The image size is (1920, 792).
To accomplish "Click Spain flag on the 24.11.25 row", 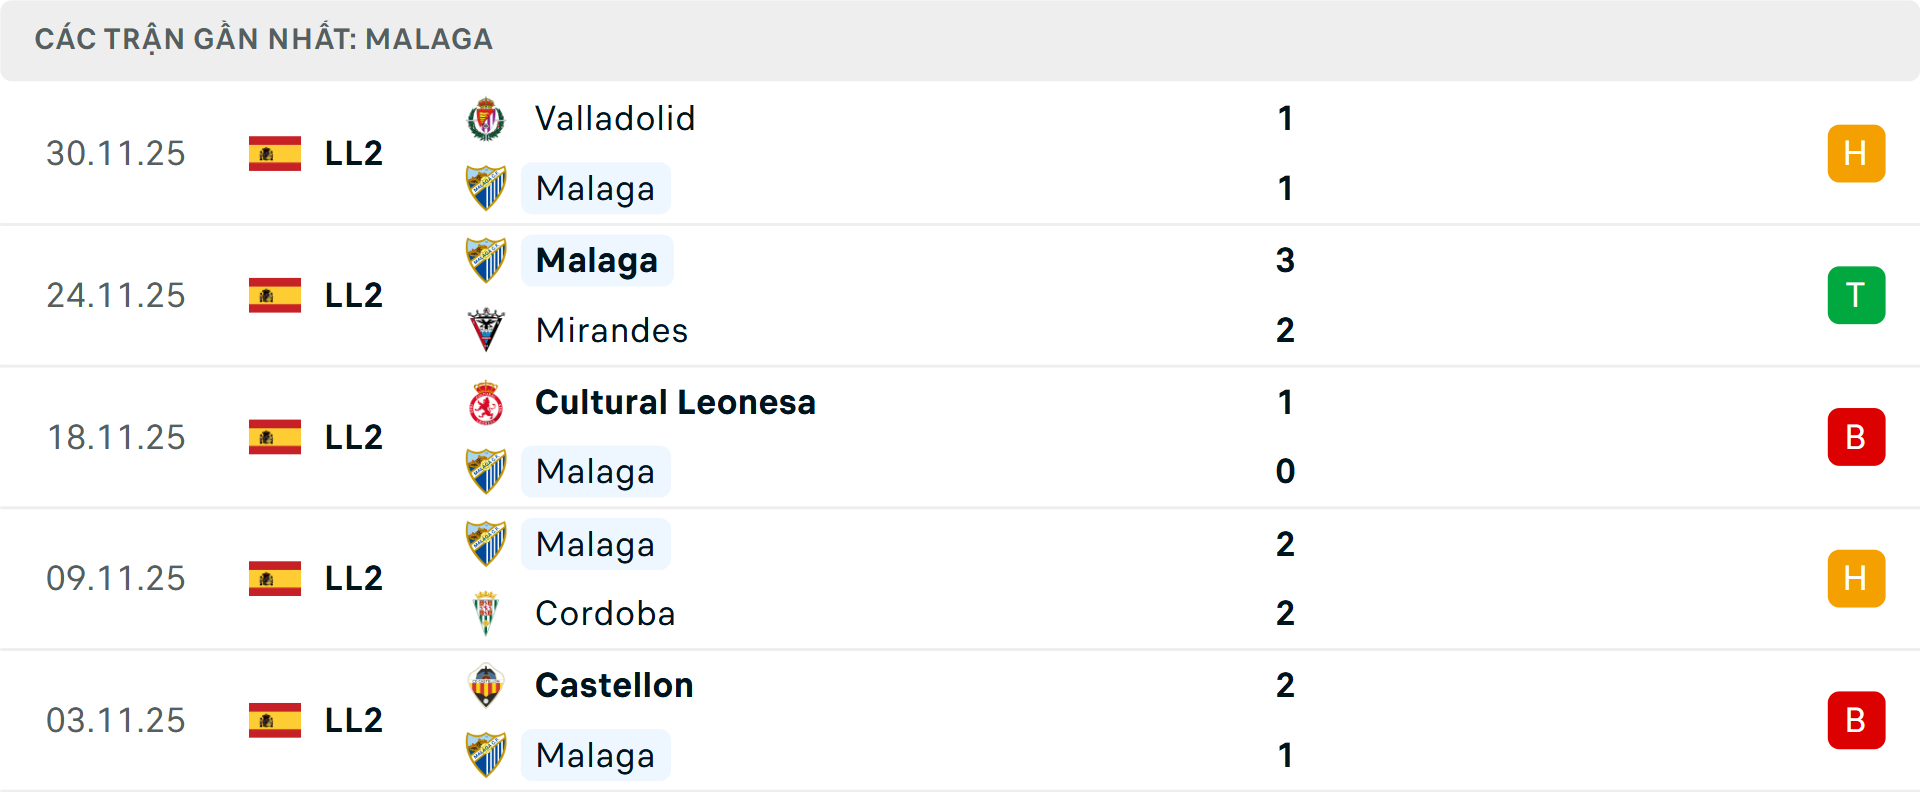I will (275, 295).
